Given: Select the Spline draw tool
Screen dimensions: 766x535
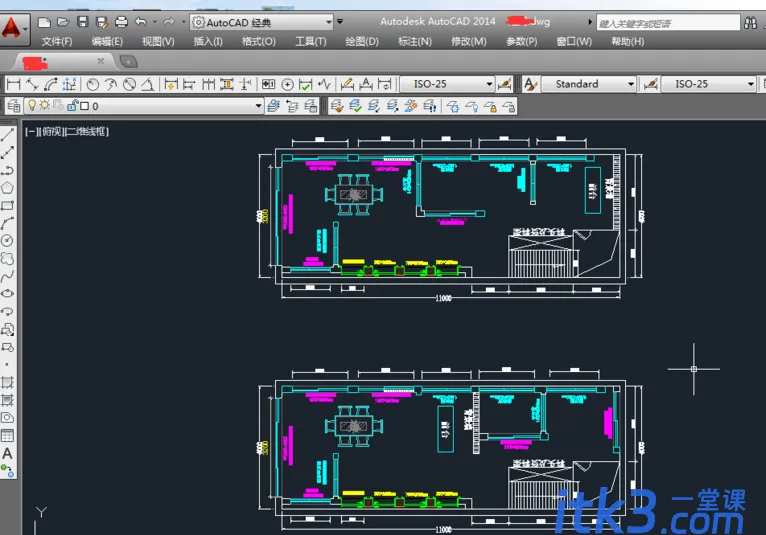Looking at the screenshot, I should pyautogui.click(x=7, y=276).
